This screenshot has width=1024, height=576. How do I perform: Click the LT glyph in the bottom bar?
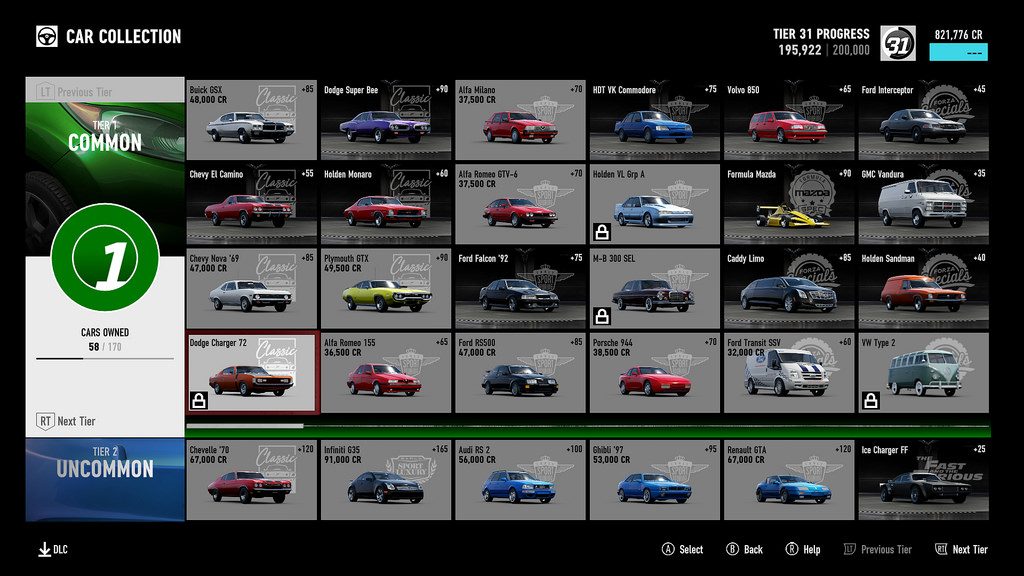[850, 549]
